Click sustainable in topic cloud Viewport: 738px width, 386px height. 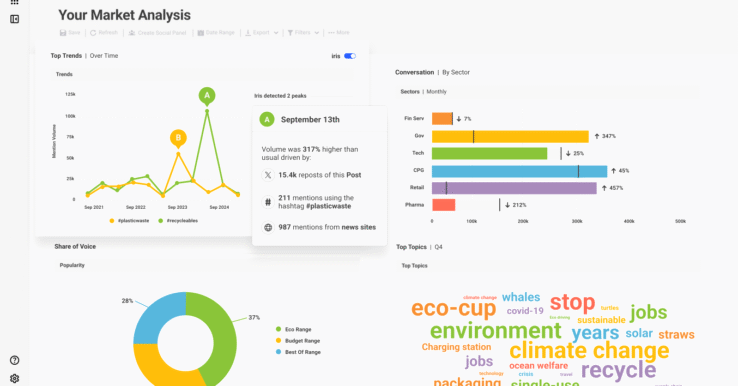point(602,320)
